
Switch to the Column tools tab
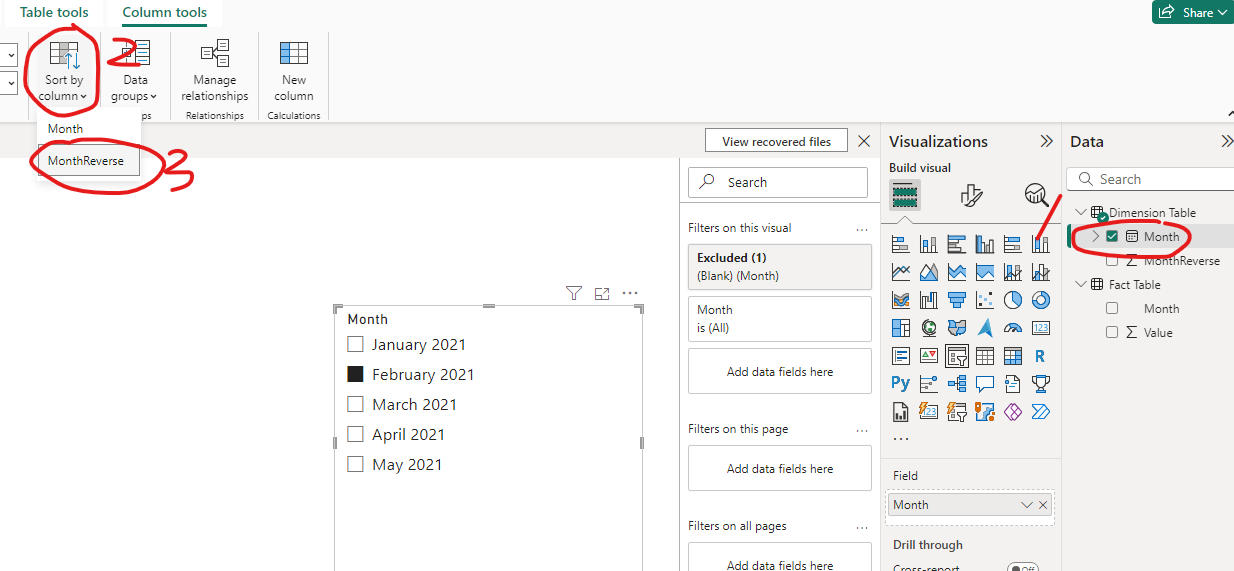point(165,13)
